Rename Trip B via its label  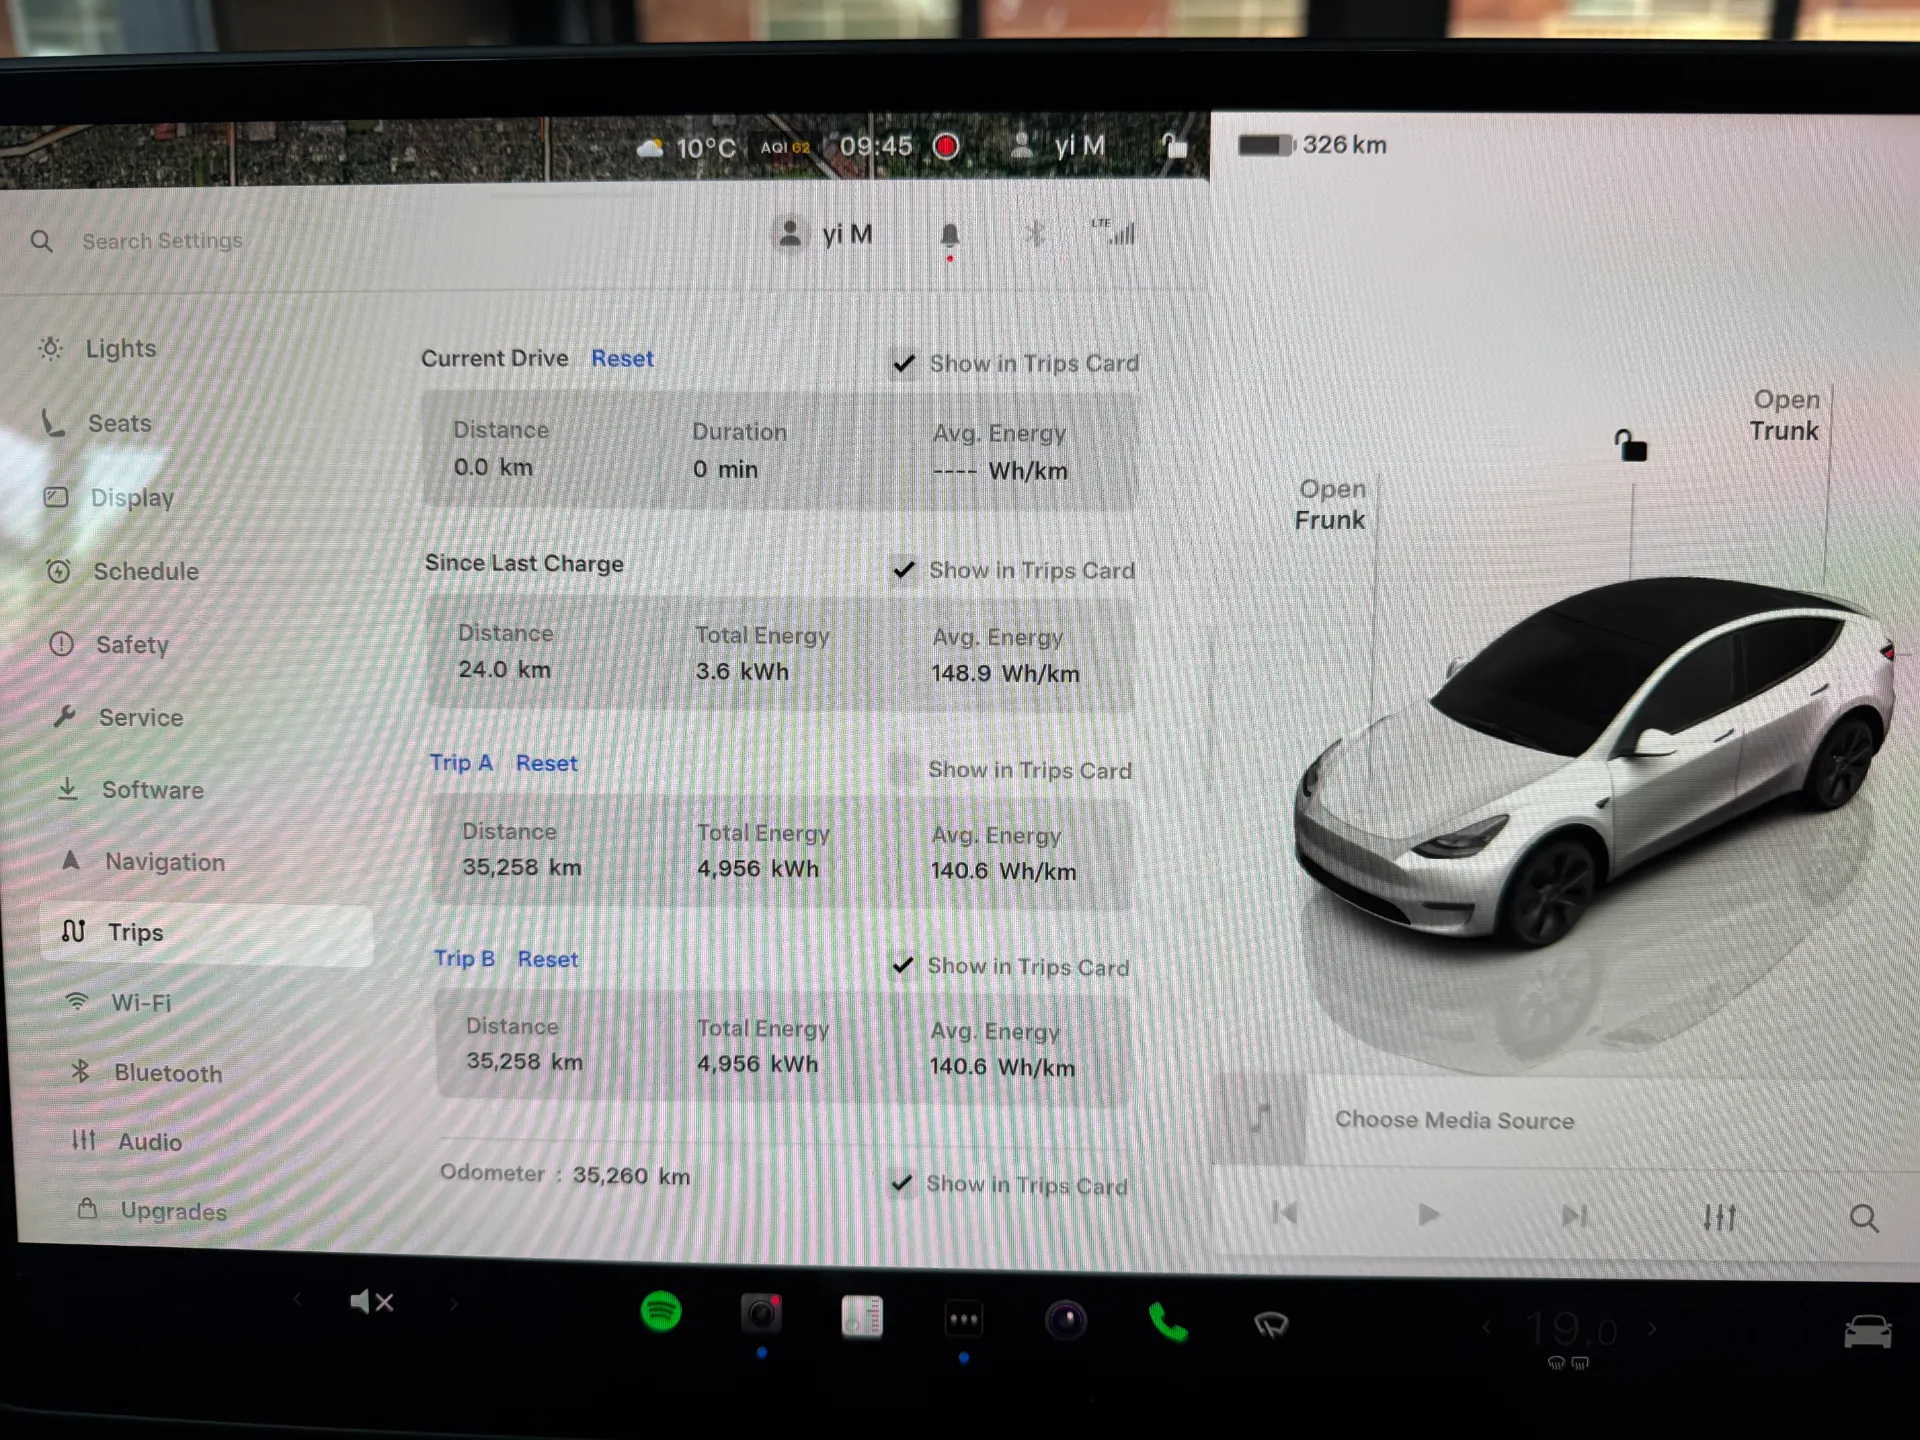(464, 958)
